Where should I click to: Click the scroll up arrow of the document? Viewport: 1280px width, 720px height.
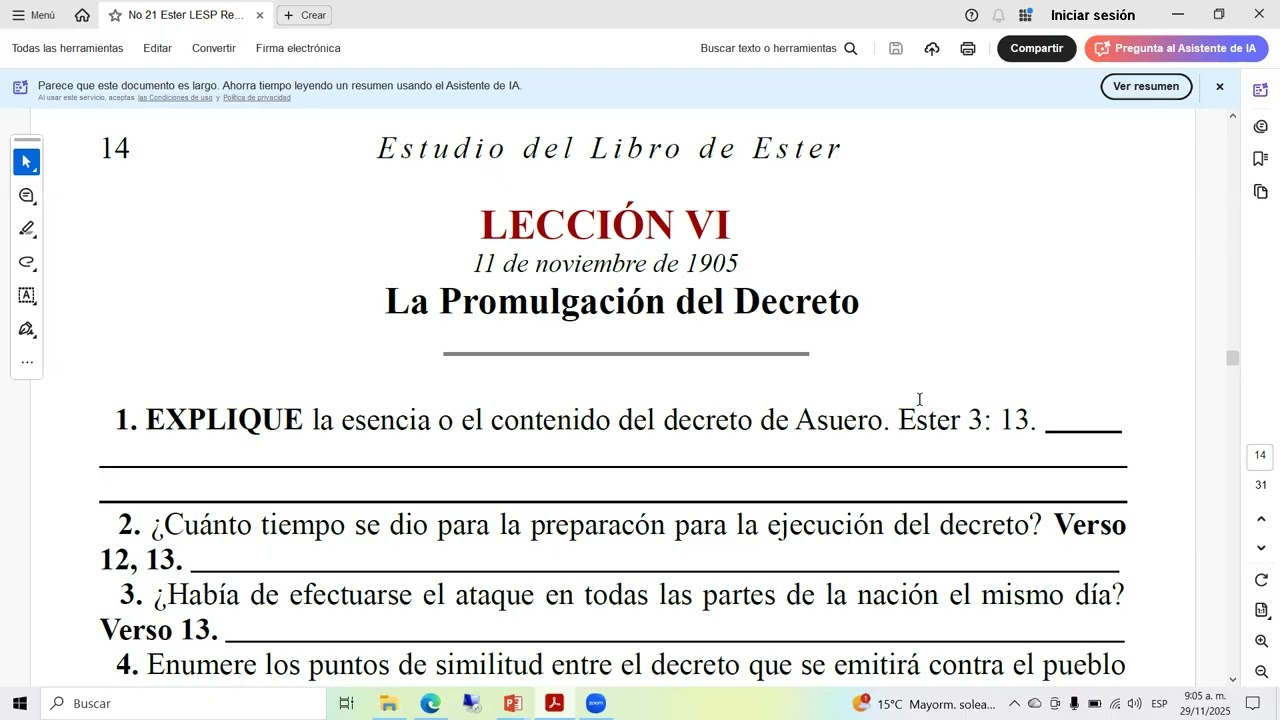point(1233,117)
